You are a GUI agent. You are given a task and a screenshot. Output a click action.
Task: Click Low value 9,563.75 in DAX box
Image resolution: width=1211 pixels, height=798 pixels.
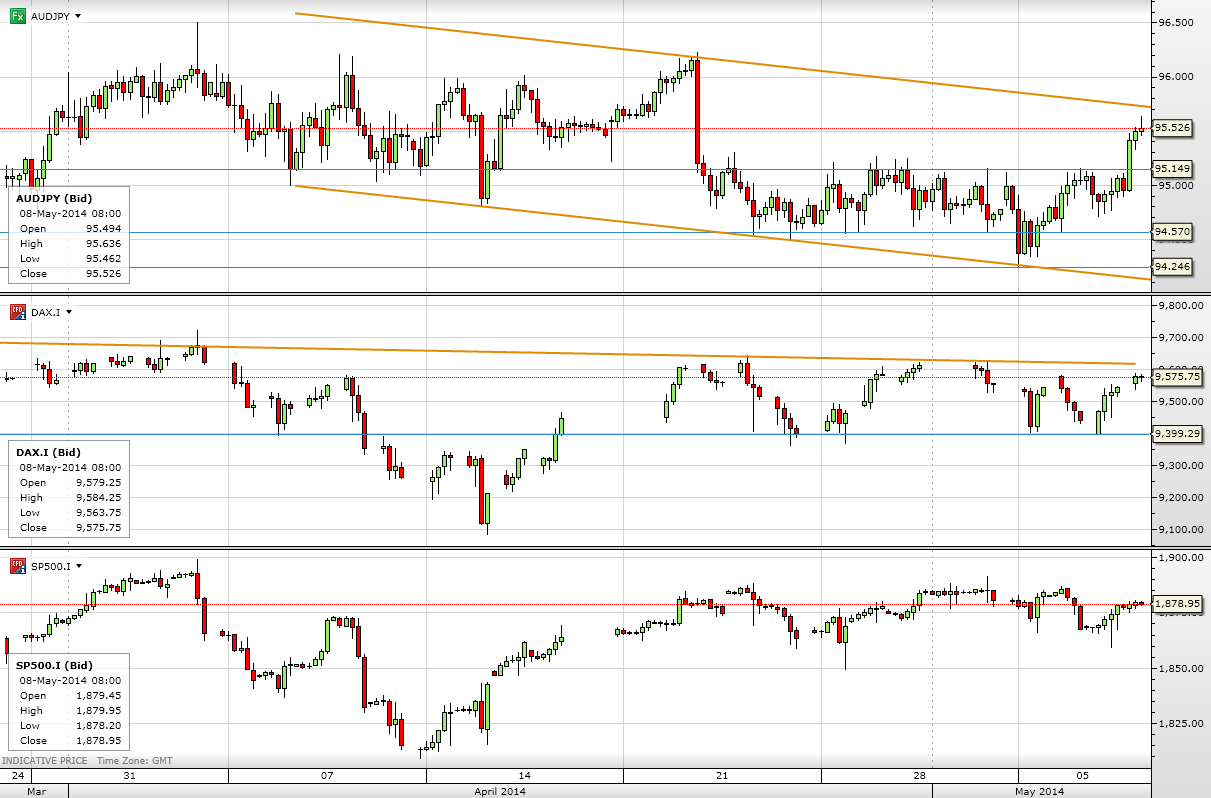click(99, 512)
